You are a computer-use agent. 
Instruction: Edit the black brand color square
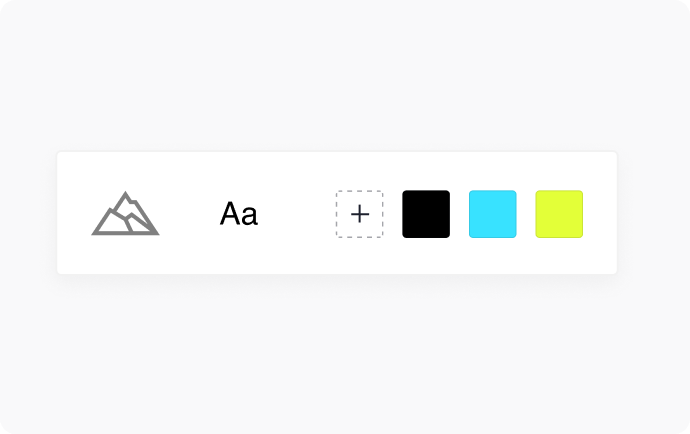(426, 214)
